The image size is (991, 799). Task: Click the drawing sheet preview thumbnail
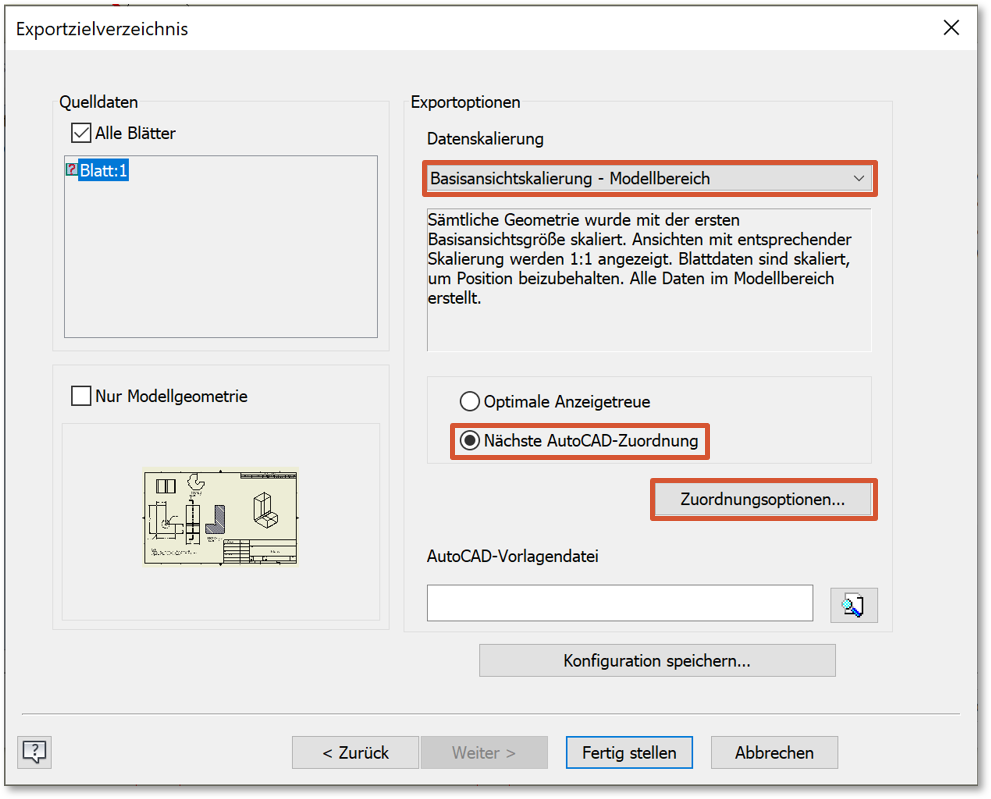tap(221, 517)
